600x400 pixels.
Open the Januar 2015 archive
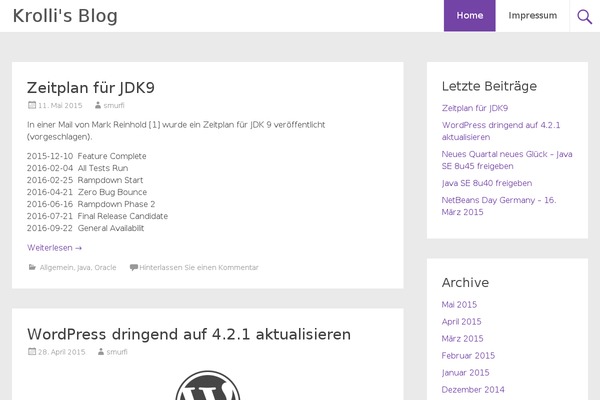tap(465, 372)
